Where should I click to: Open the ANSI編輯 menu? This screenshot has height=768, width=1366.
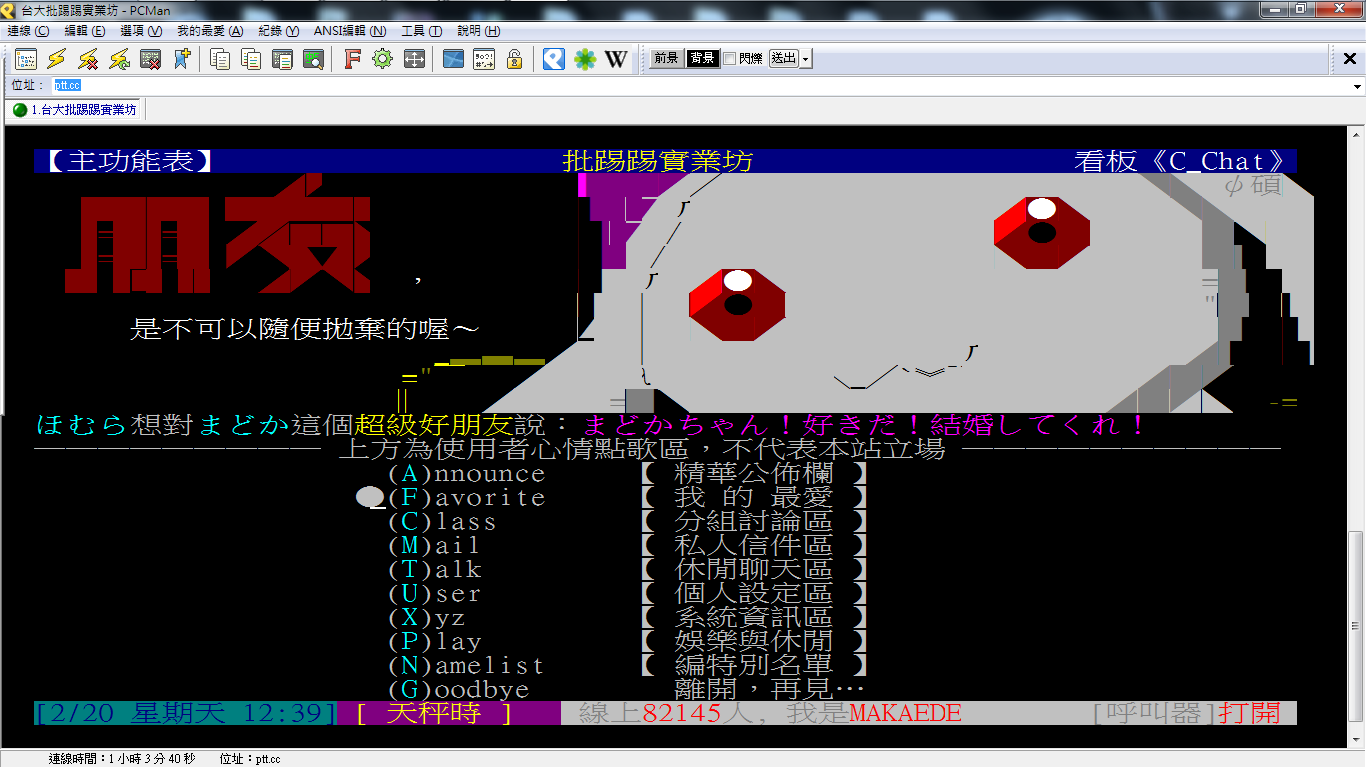click(x=350, y=31)
